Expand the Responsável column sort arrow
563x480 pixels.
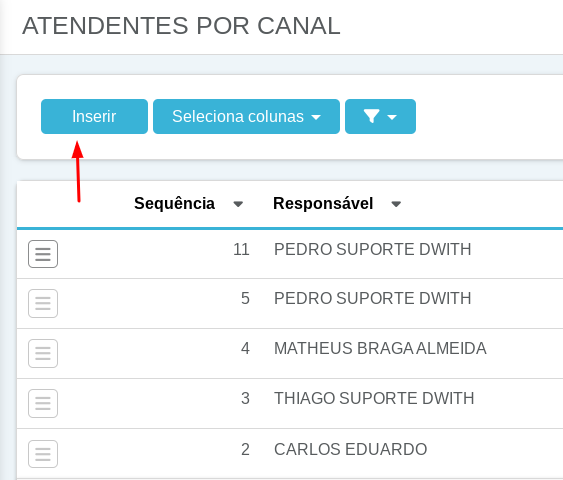pyautogui.click(x=396, y=204)
